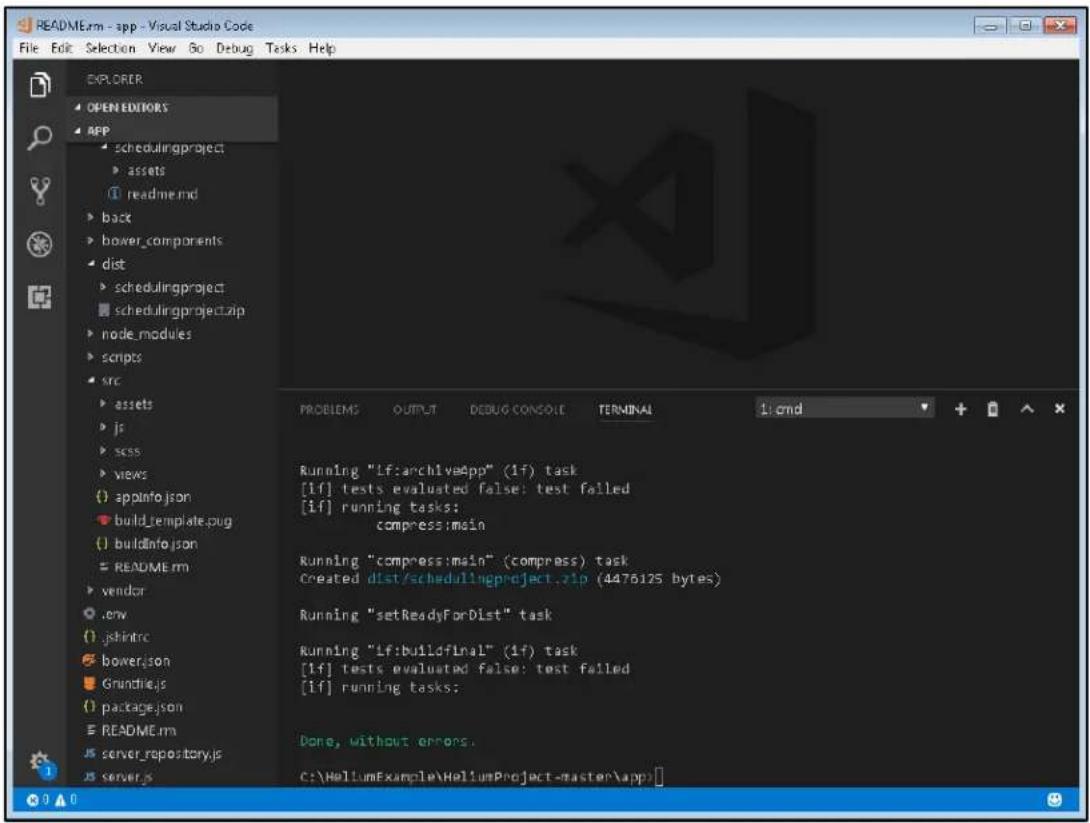Open the Manage gear icon with update badge
Screen dimensions: 1090x823
41,763
